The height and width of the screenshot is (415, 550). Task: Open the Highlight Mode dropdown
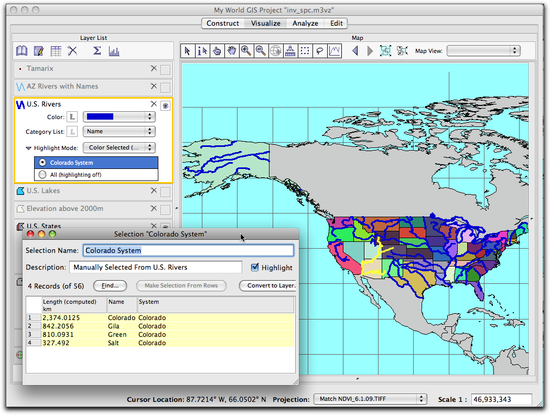click(x=119, y=148)
